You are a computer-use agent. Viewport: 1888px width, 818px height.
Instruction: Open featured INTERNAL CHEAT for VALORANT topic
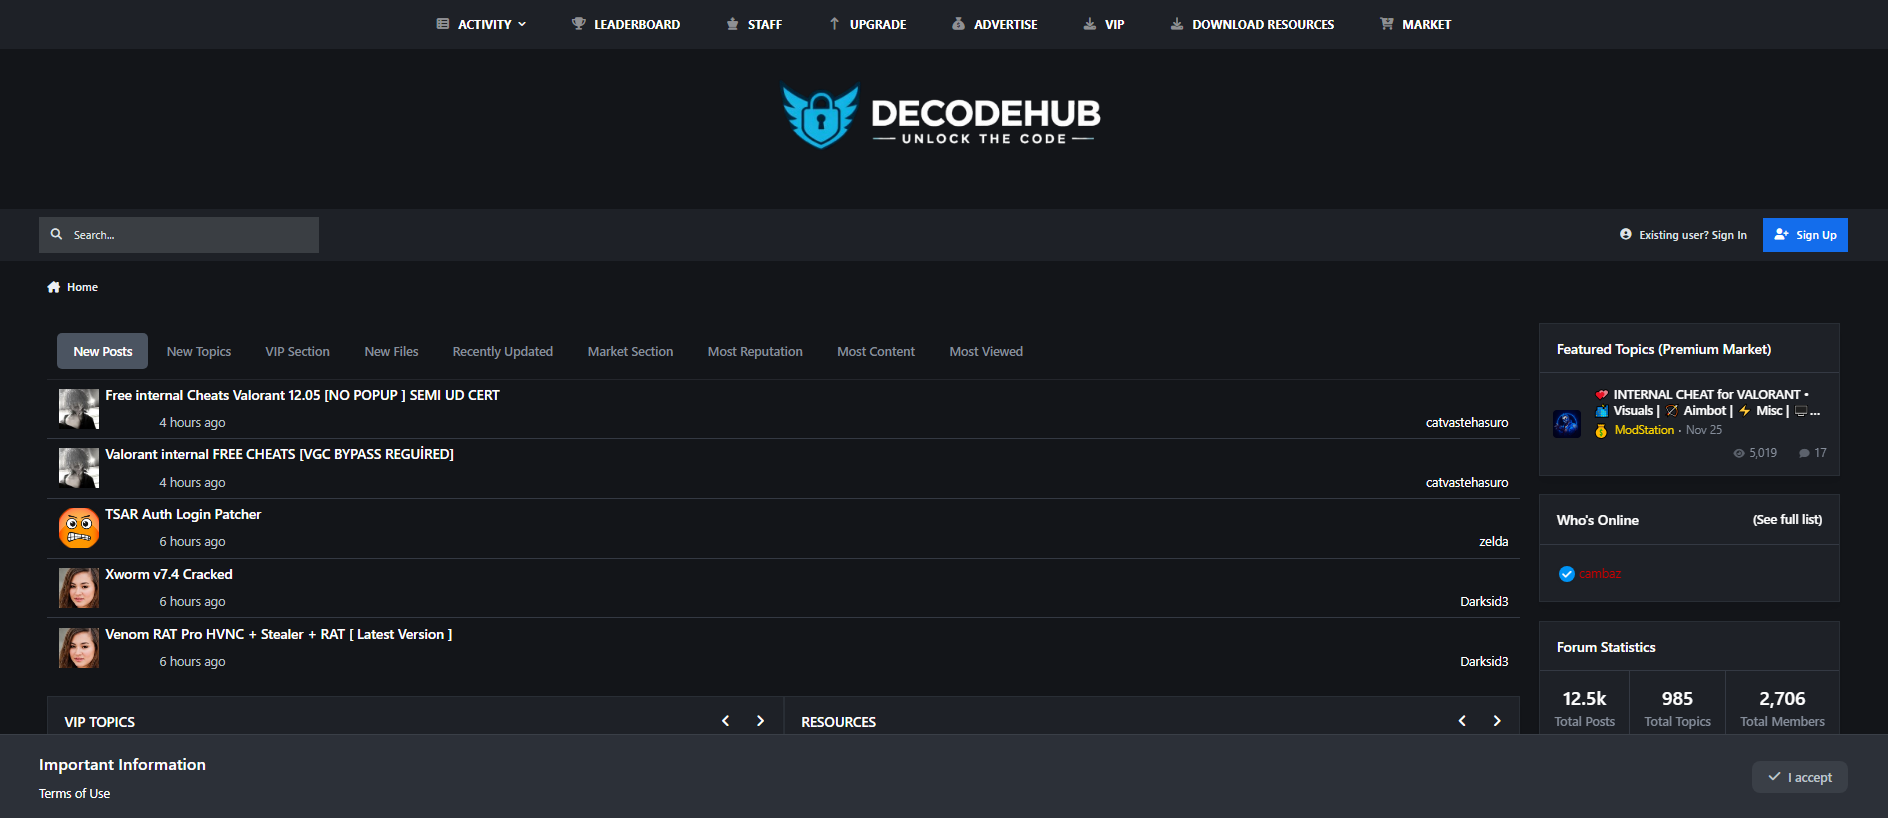tap(1708, 403)
